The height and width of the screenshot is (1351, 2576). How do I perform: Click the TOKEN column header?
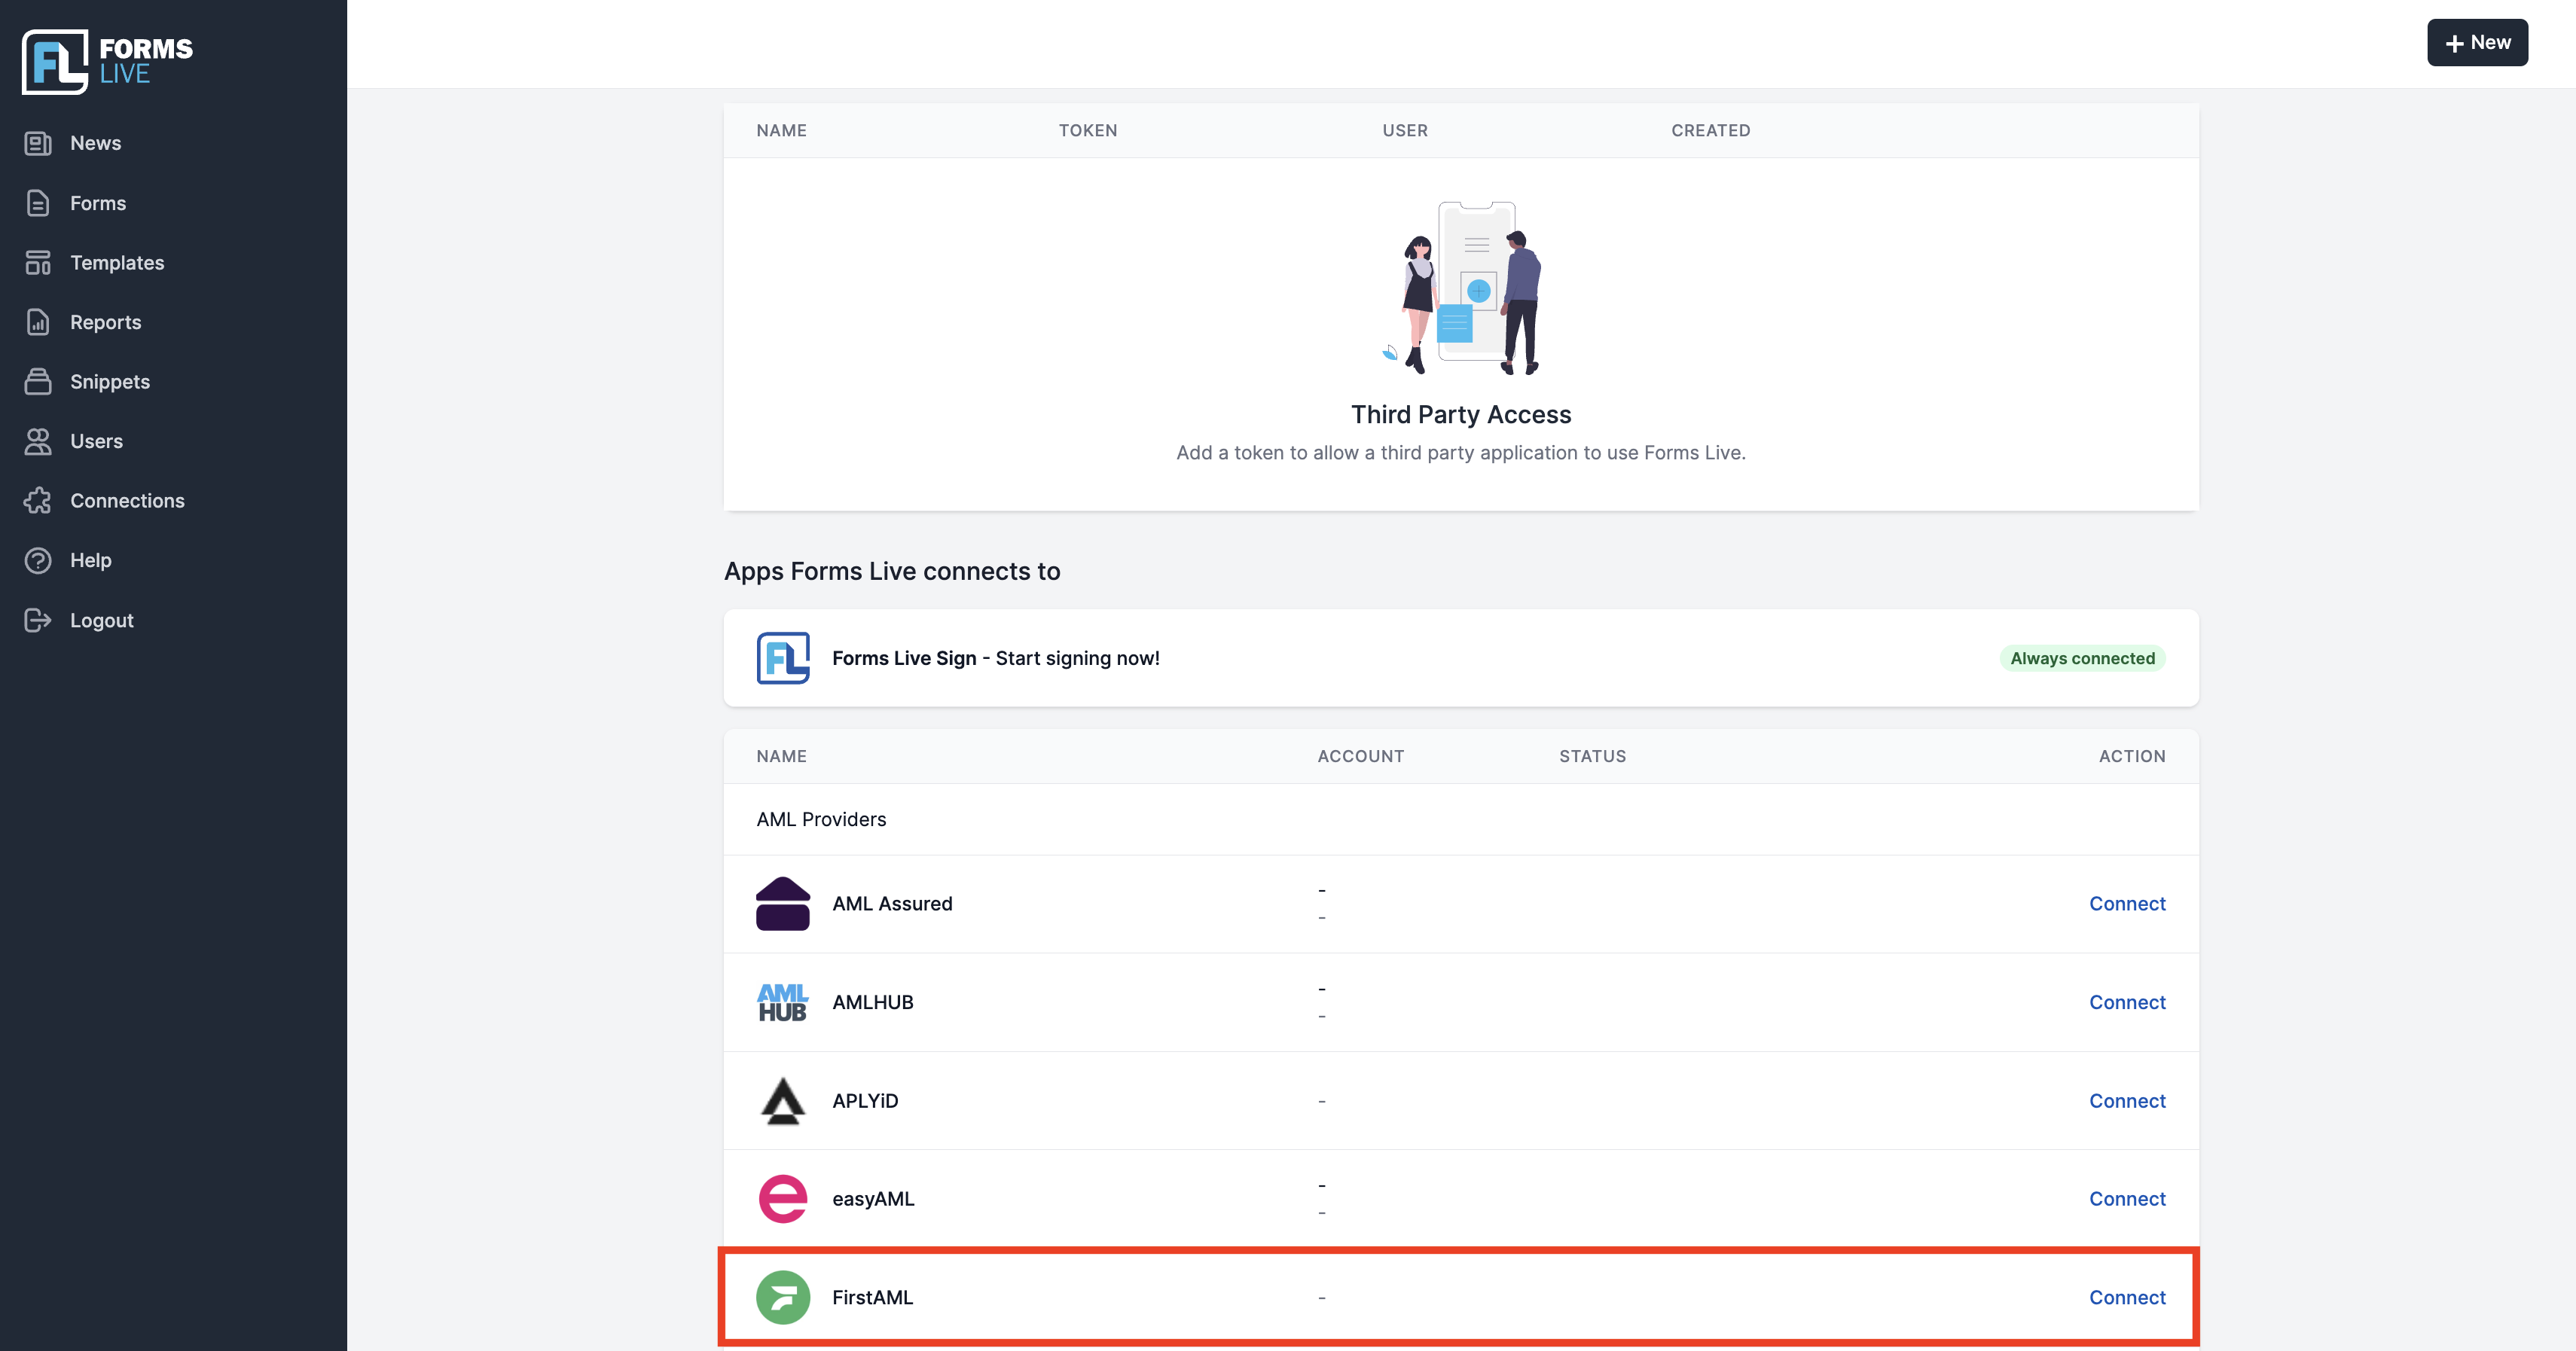pyautogui.click(x=1088, y=131)
